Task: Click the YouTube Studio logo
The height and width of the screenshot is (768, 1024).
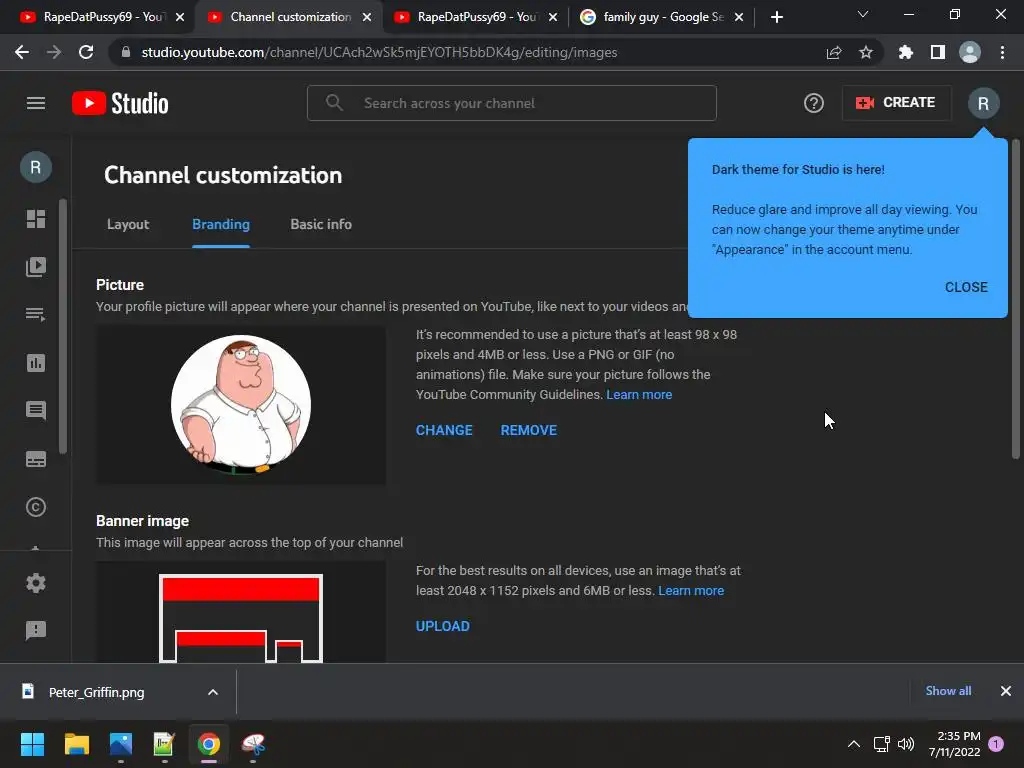Action: click(120, 103)
